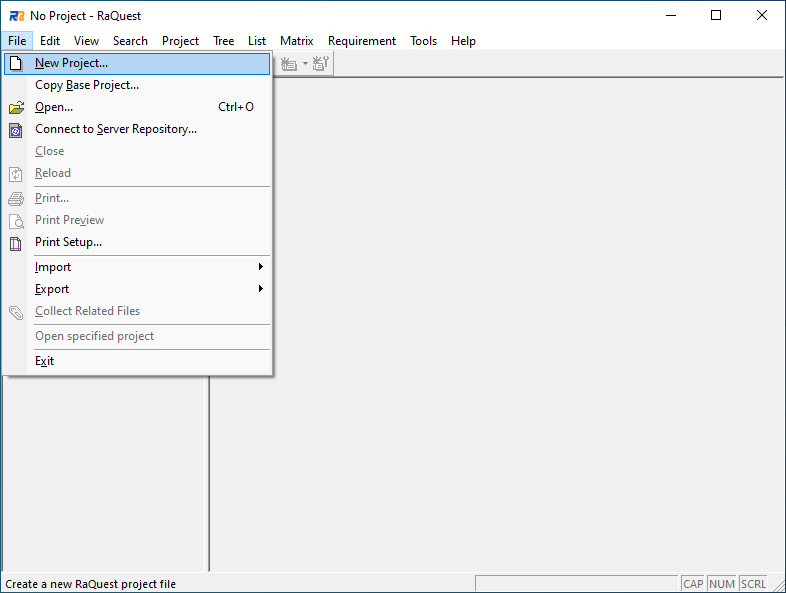The height and width of the screenshot is (593, 786).
Task: Open the Search menu
Action: [x=130, y=41]
